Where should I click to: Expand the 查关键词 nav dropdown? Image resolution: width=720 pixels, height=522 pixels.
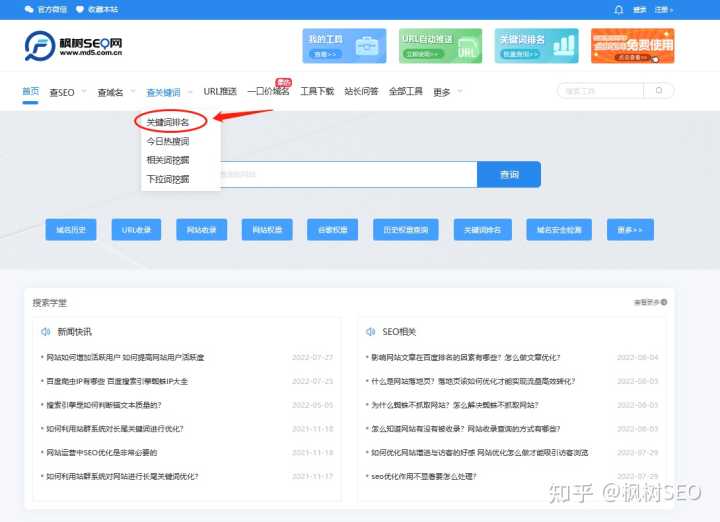pyautogui.click(x=169, y=92)
